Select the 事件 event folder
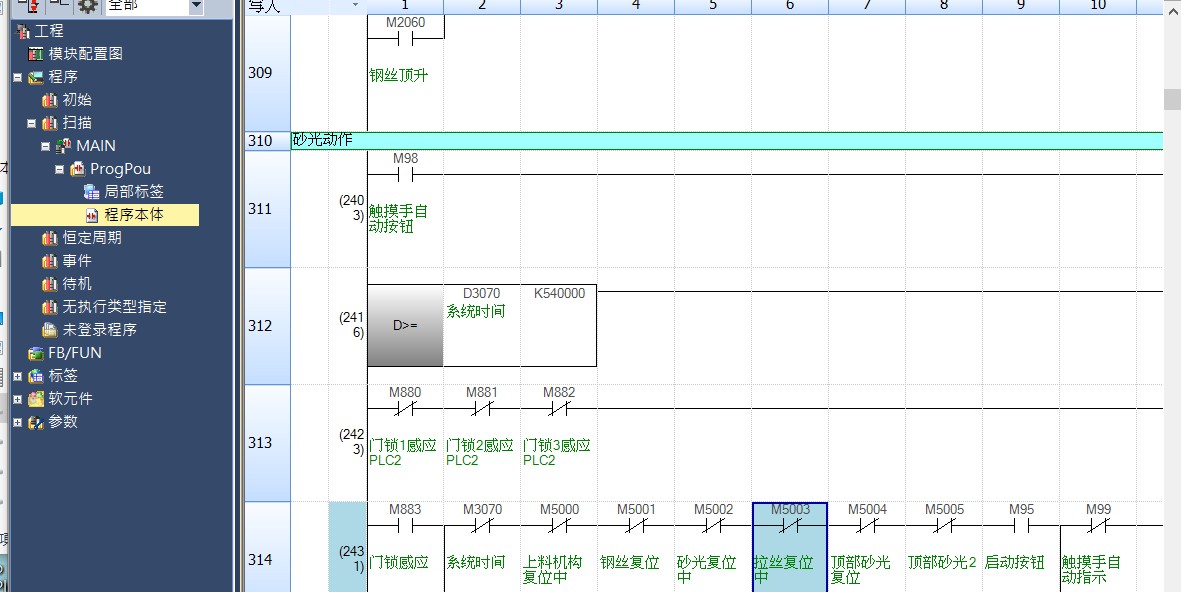Image resolution: width=1181 pixels, height=592 pixels. pyautogui.click(x=76, y=261)
